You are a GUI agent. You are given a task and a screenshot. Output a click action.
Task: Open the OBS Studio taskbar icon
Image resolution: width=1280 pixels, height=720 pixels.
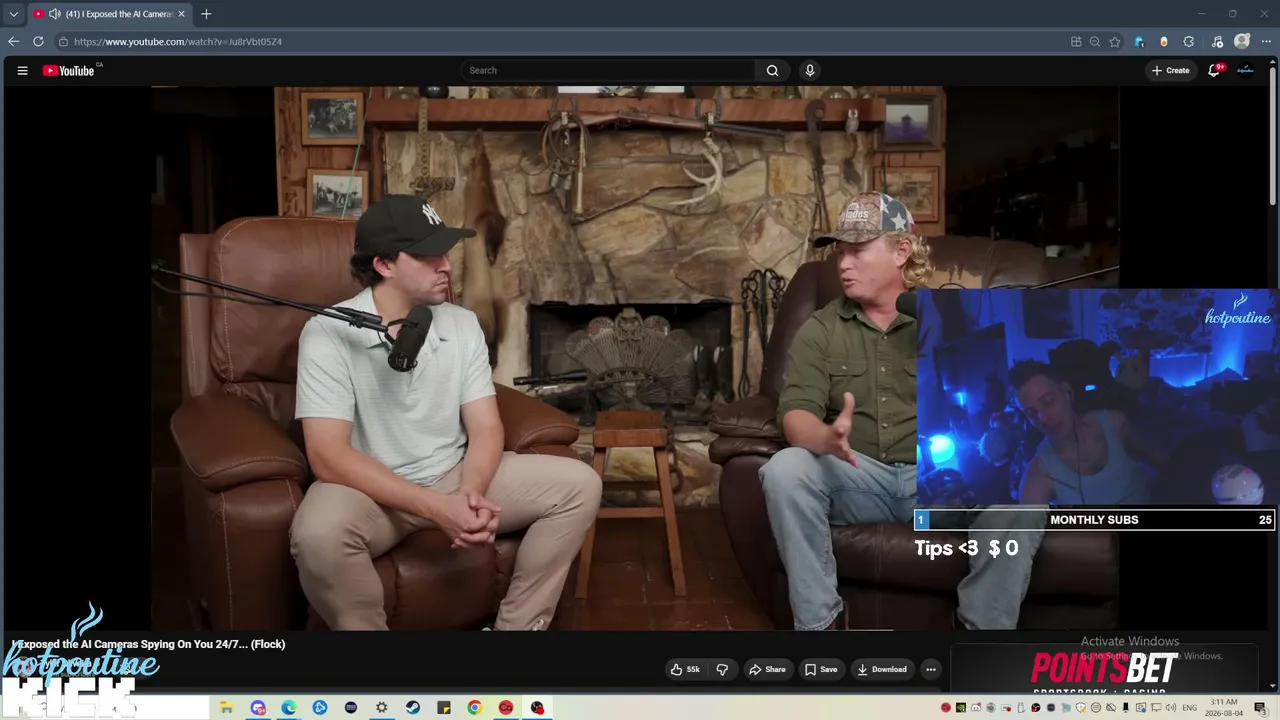(x=537, y=708)
